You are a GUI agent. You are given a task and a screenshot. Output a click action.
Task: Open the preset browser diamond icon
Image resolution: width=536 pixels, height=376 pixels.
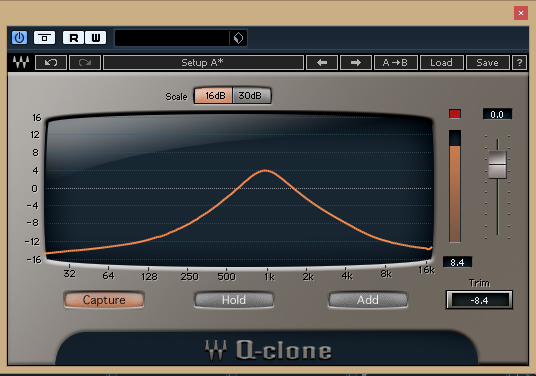(x=238, y=38)
